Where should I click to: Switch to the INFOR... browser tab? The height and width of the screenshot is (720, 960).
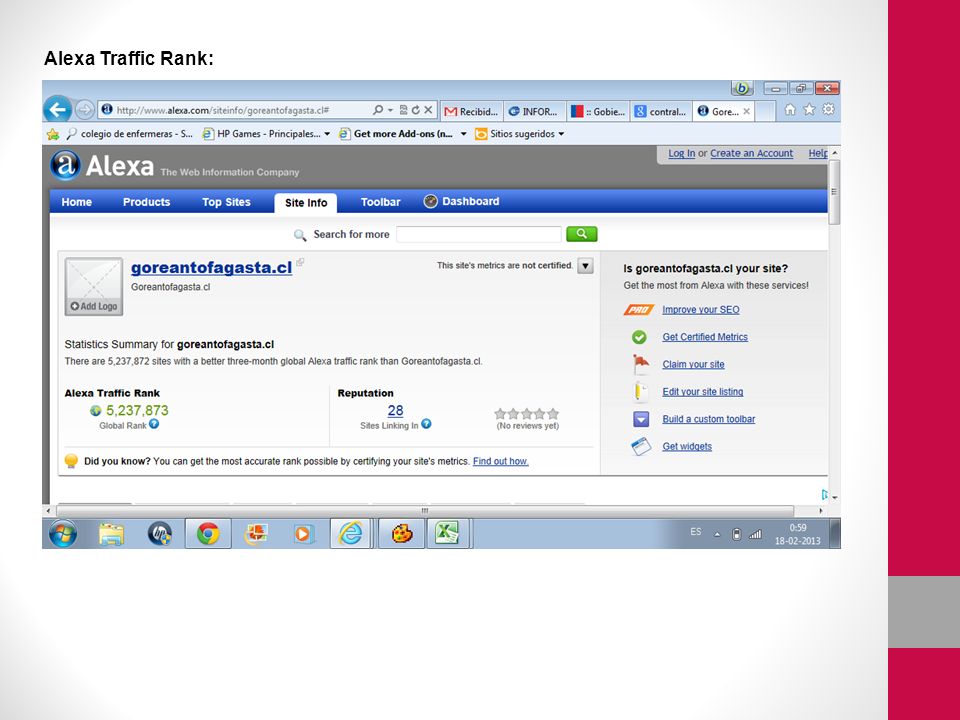534,111
